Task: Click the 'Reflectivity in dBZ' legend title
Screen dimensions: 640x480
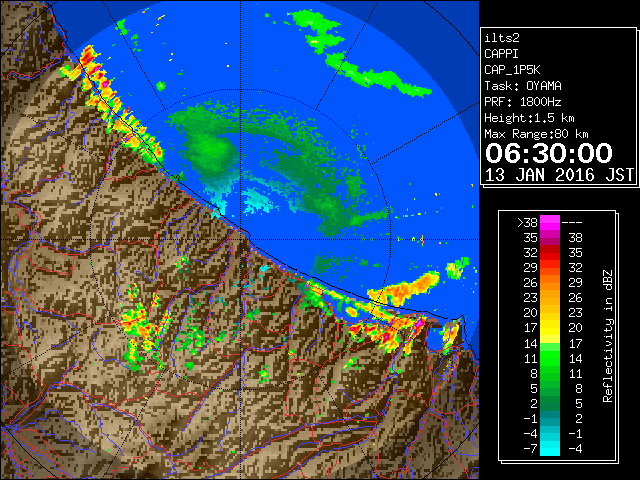Action: point(608,336)
